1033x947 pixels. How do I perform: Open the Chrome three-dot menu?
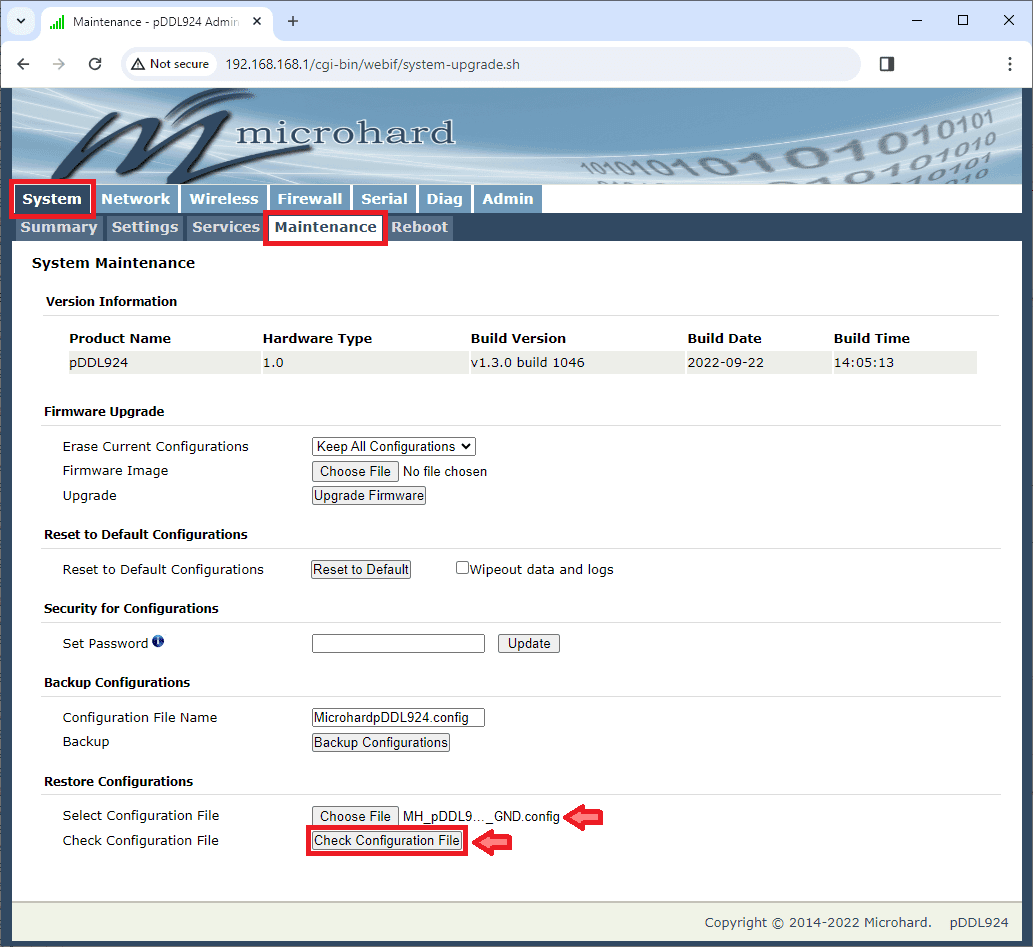click(1009, 64)
